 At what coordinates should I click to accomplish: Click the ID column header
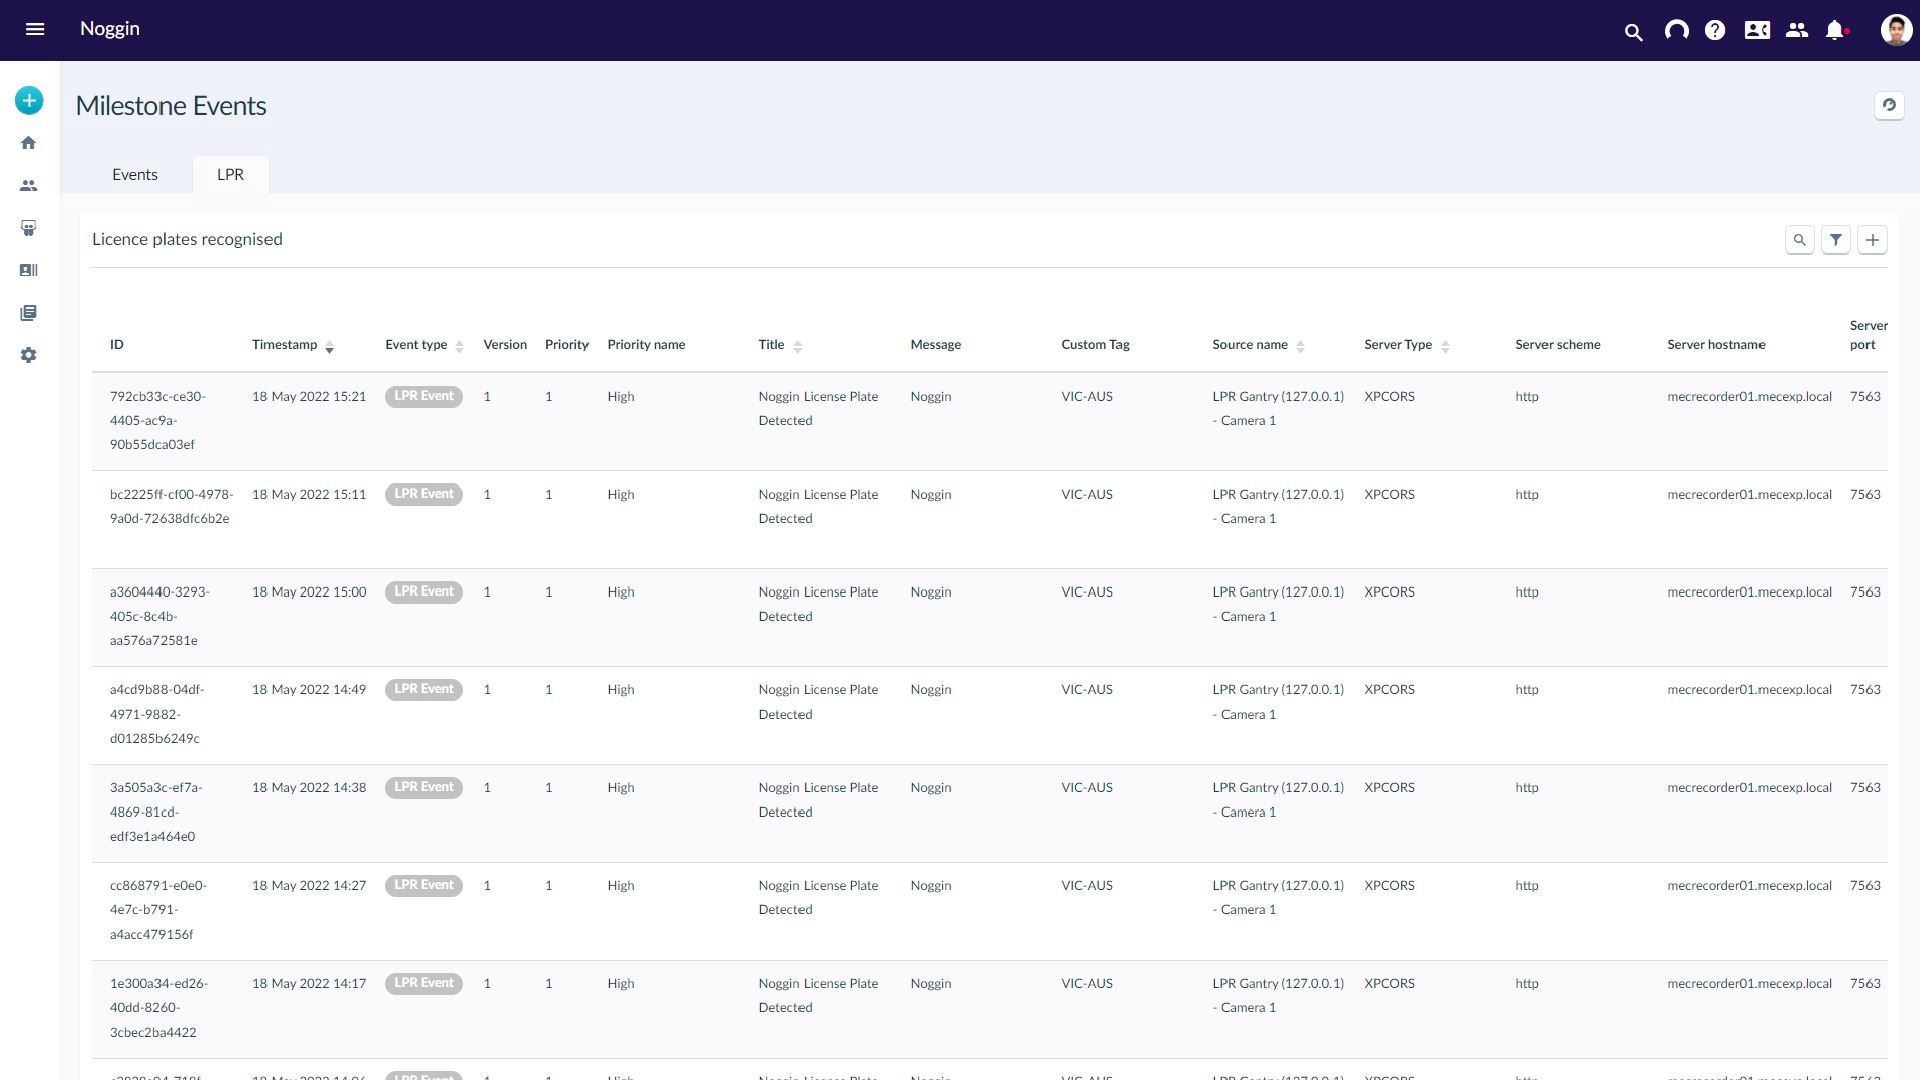pyautogui.click(x=117, y=345)
